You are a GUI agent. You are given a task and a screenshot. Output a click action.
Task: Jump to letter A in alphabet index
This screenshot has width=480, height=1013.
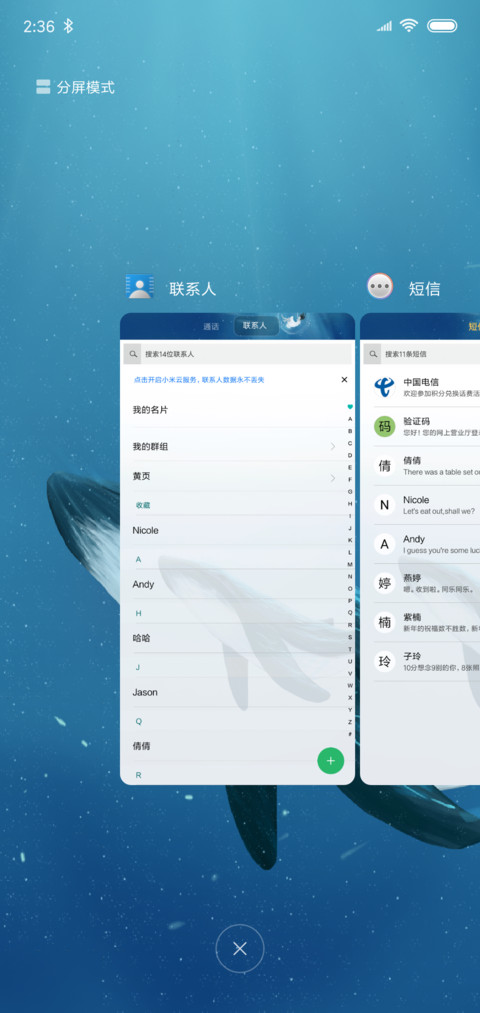350,419
